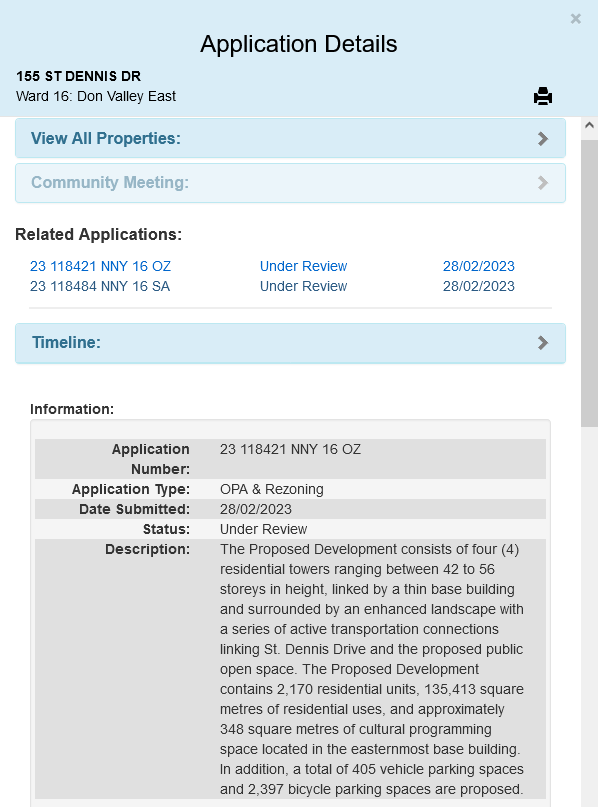Screen dimensions: 598x807
Task: Click the Description text in Information panel
Action: point(372,669)
